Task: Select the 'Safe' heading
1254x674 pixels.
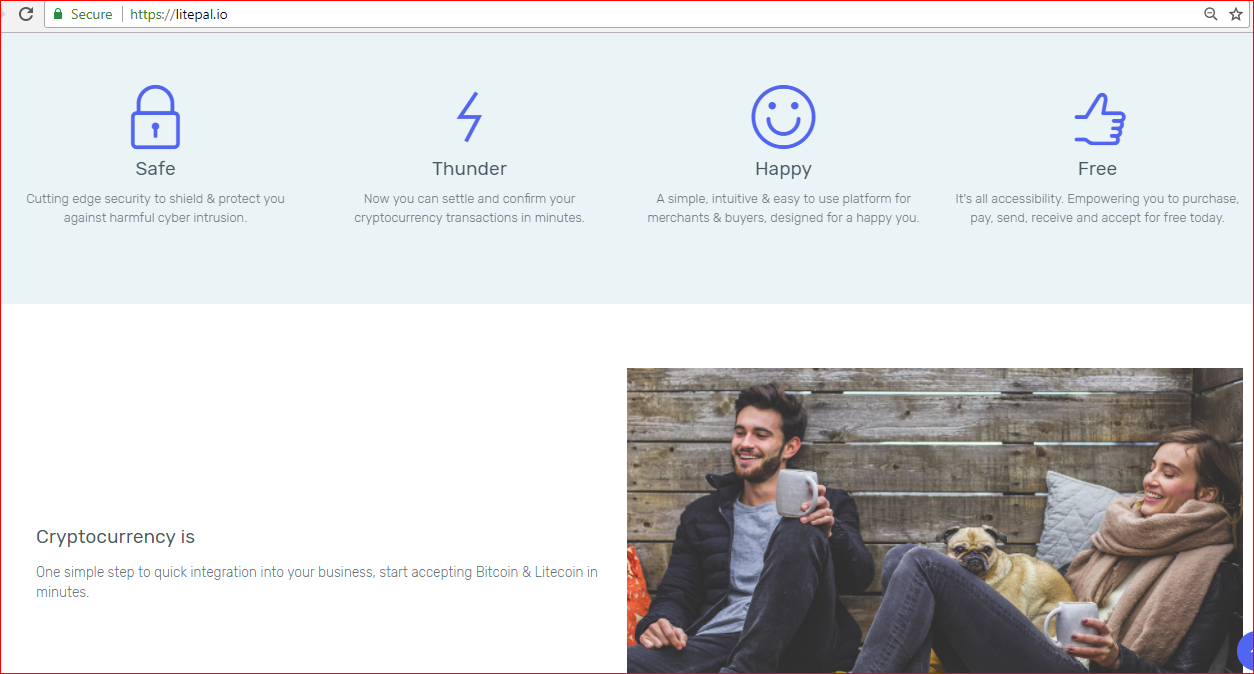Action: click(155, 169)
